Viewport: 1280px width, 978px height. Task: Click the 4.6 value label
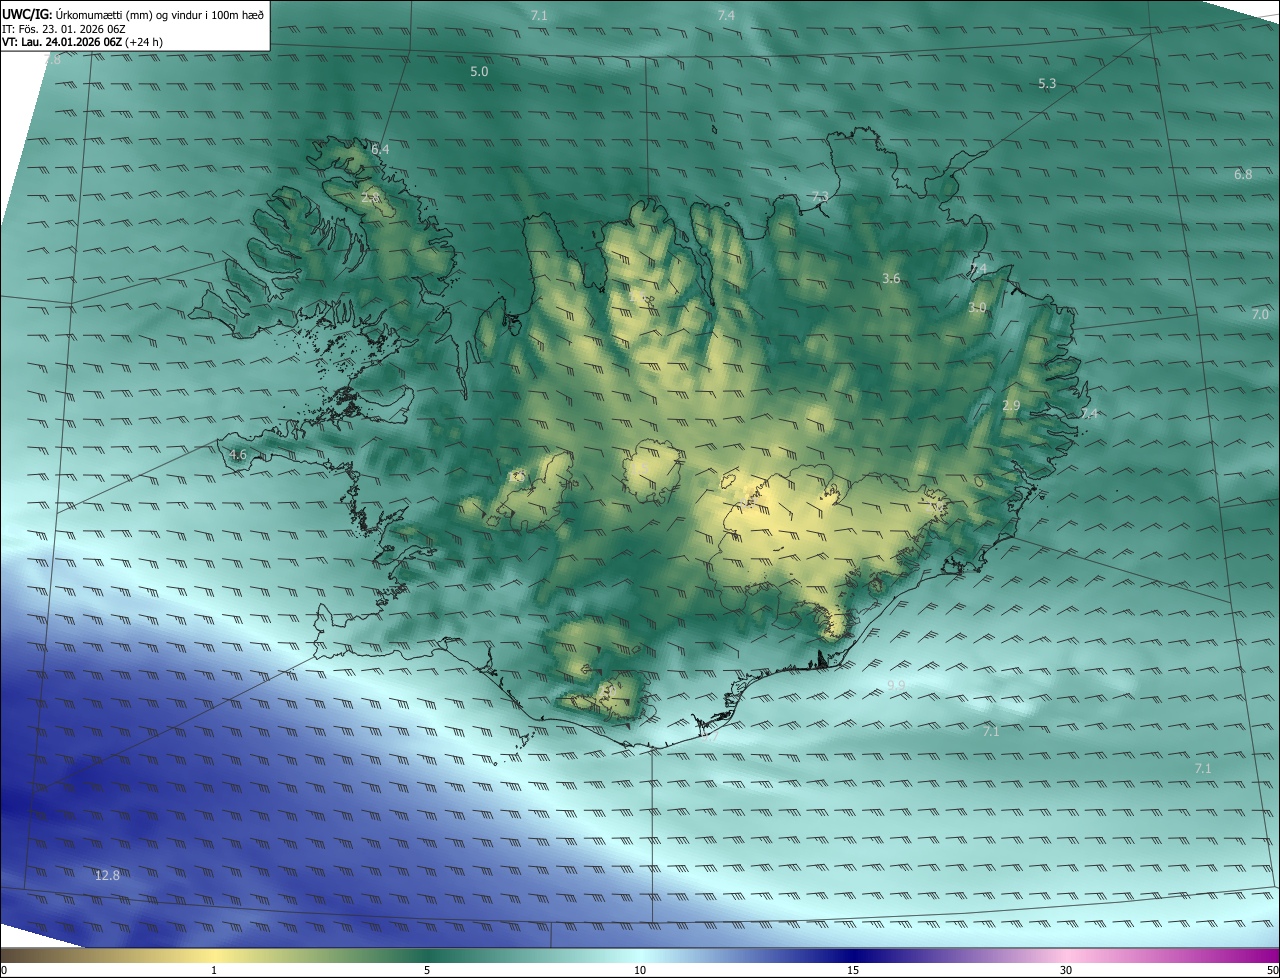pyautogui.click(x=238, y=455)
